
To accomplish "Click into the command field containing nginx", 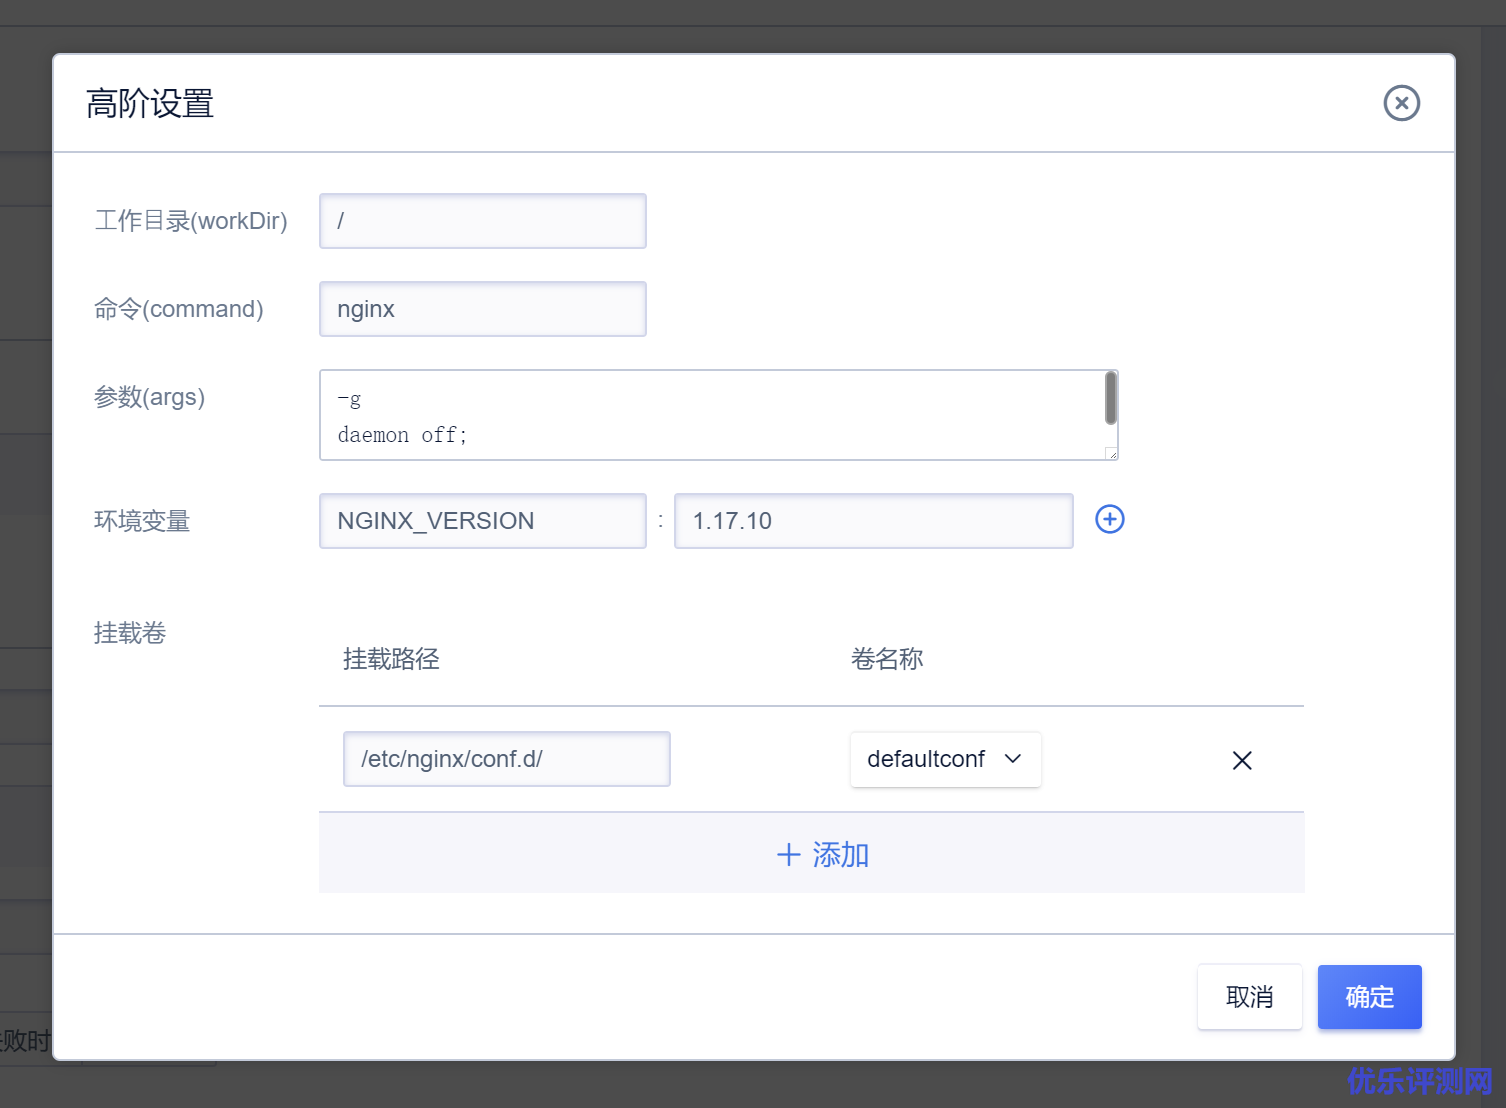I will click(x=482, y=309).
